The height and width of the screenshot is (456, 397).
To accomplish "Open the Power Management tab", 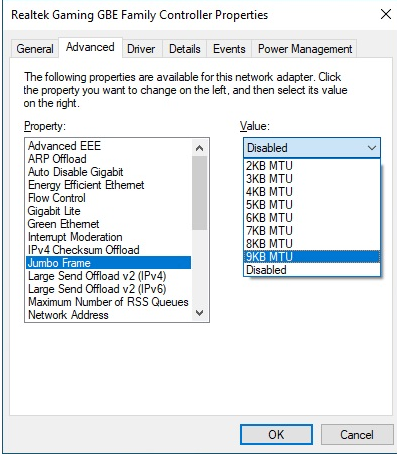I will 305,49.
